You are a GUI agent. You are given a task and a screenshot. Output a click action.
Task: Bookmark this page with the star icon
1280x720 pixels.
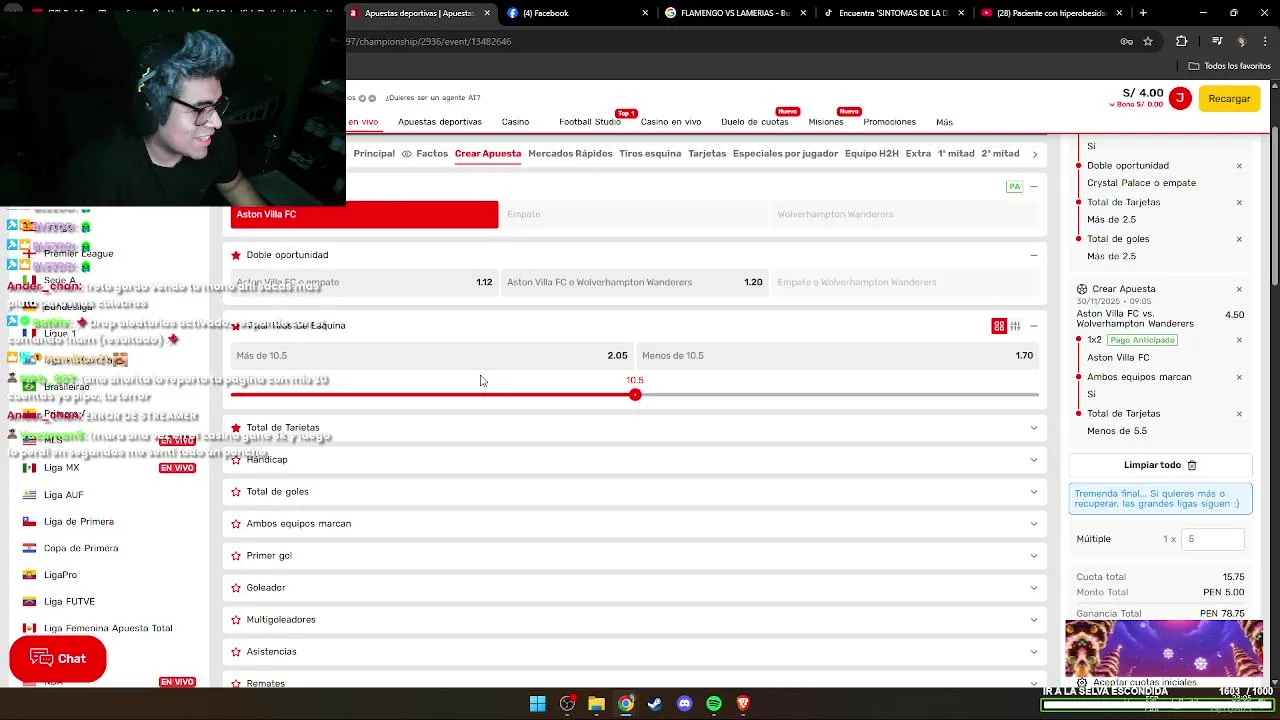[x=1148, y=41]
